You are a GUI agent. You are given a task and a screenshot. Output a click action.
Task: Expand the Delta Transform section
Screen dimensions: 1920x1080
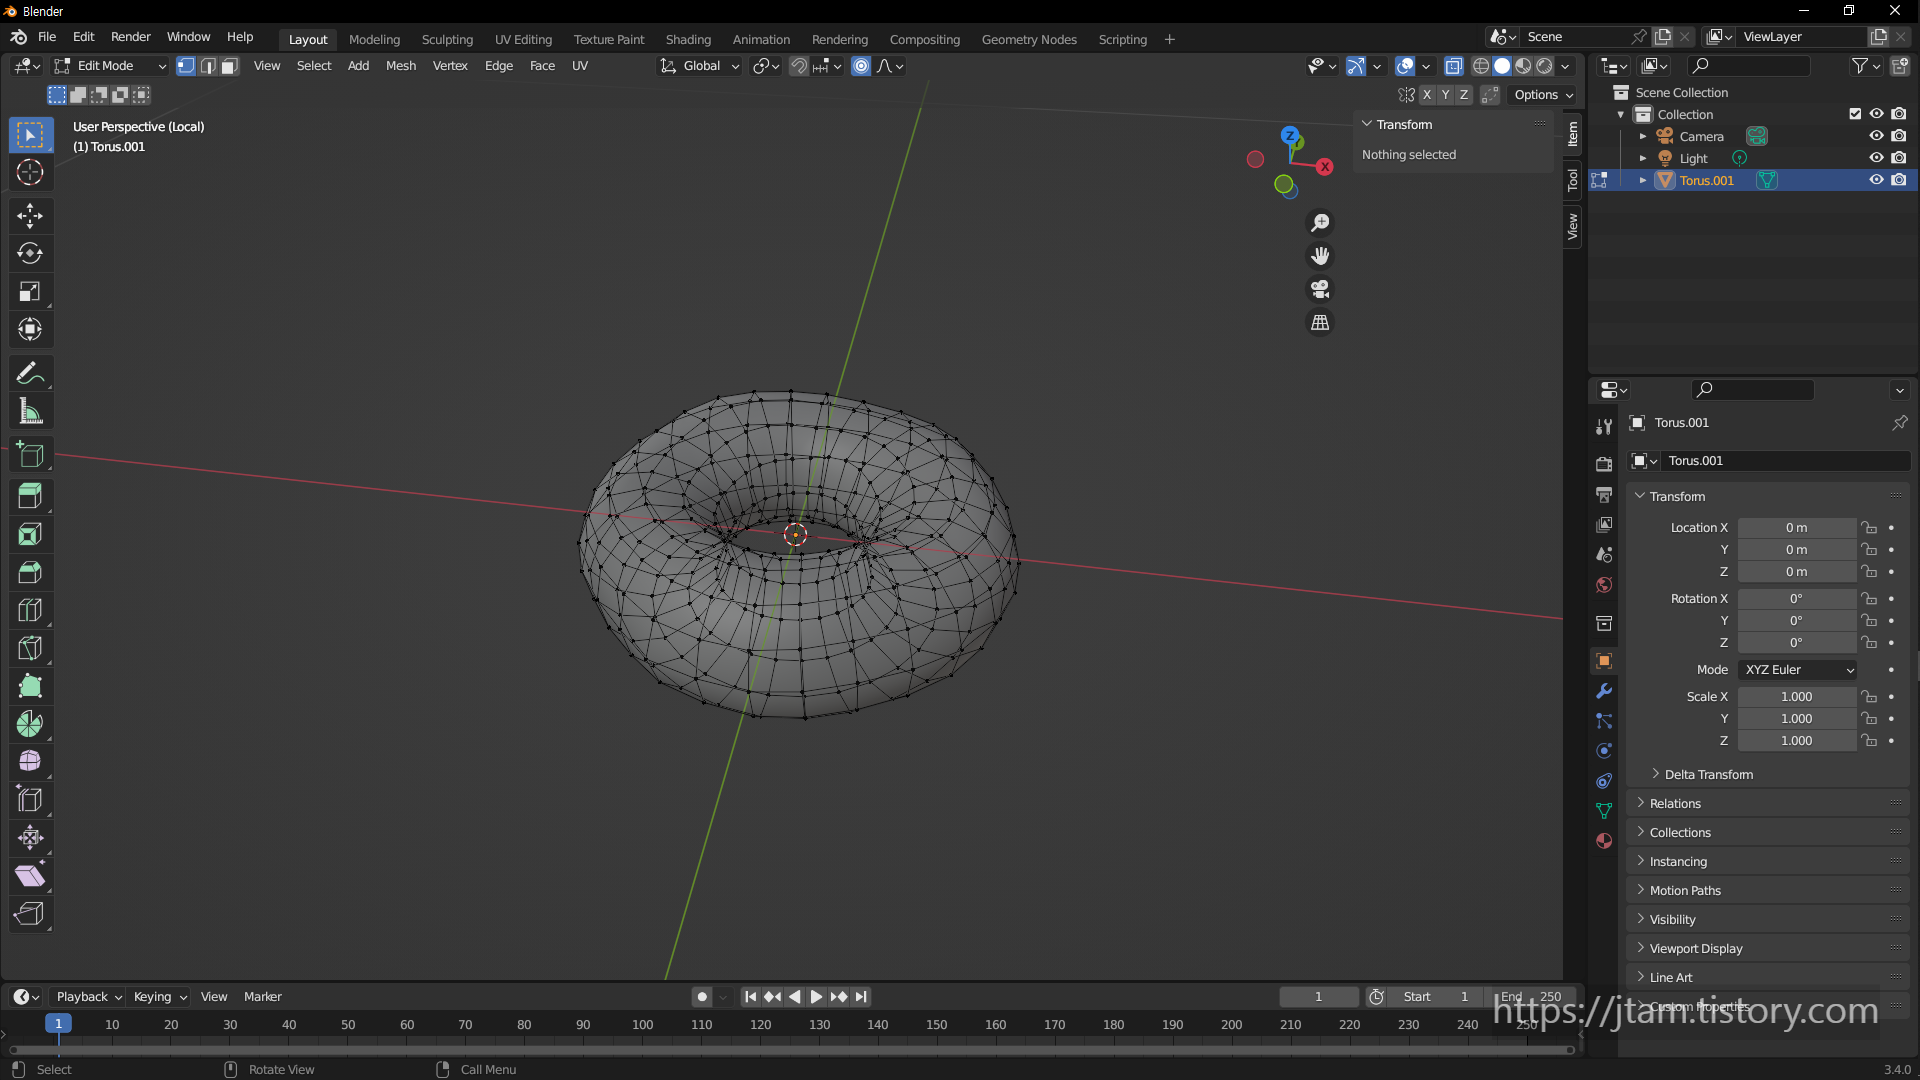(x=1708, y=774)
